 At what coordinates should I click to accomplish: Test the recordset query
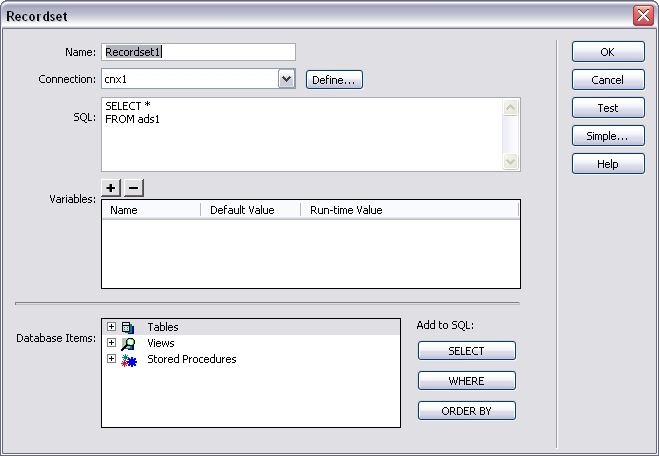click(x=607, y=108)
